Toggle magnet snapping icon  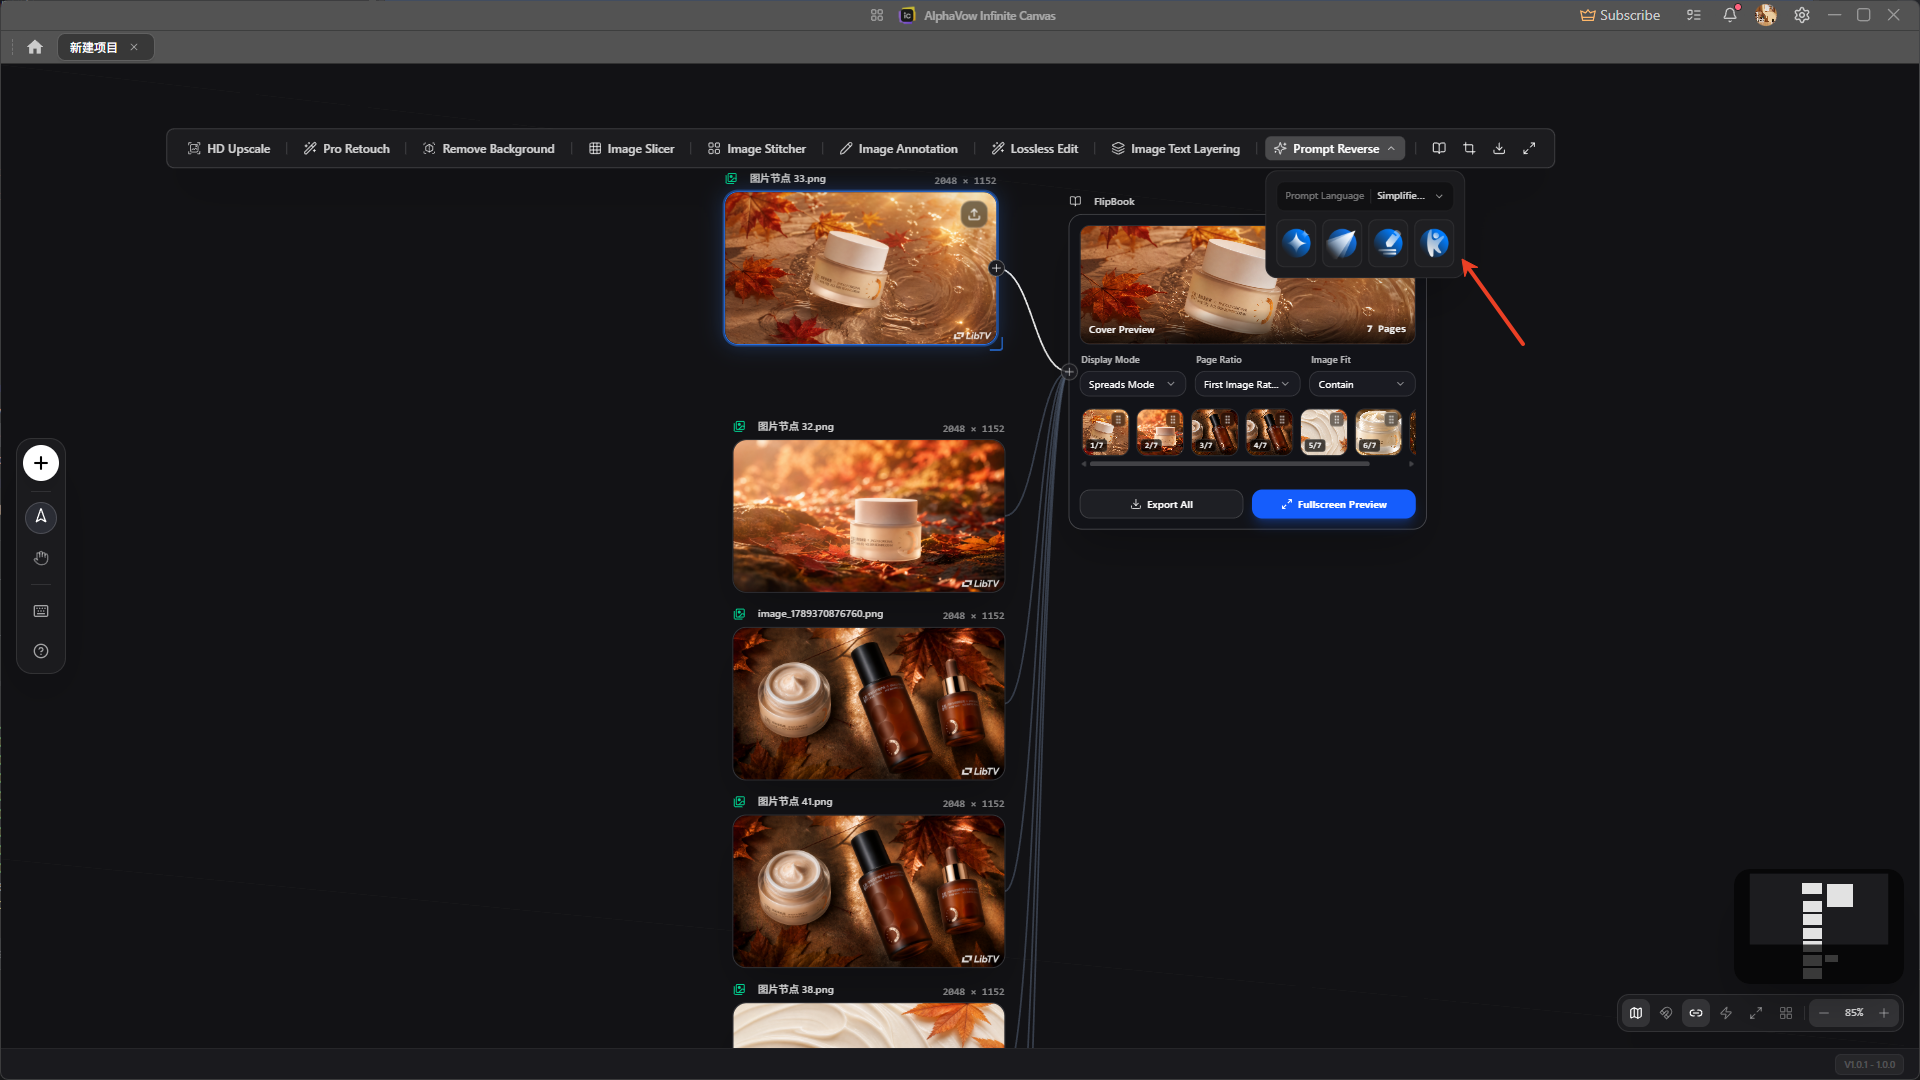(1666, 1013)
